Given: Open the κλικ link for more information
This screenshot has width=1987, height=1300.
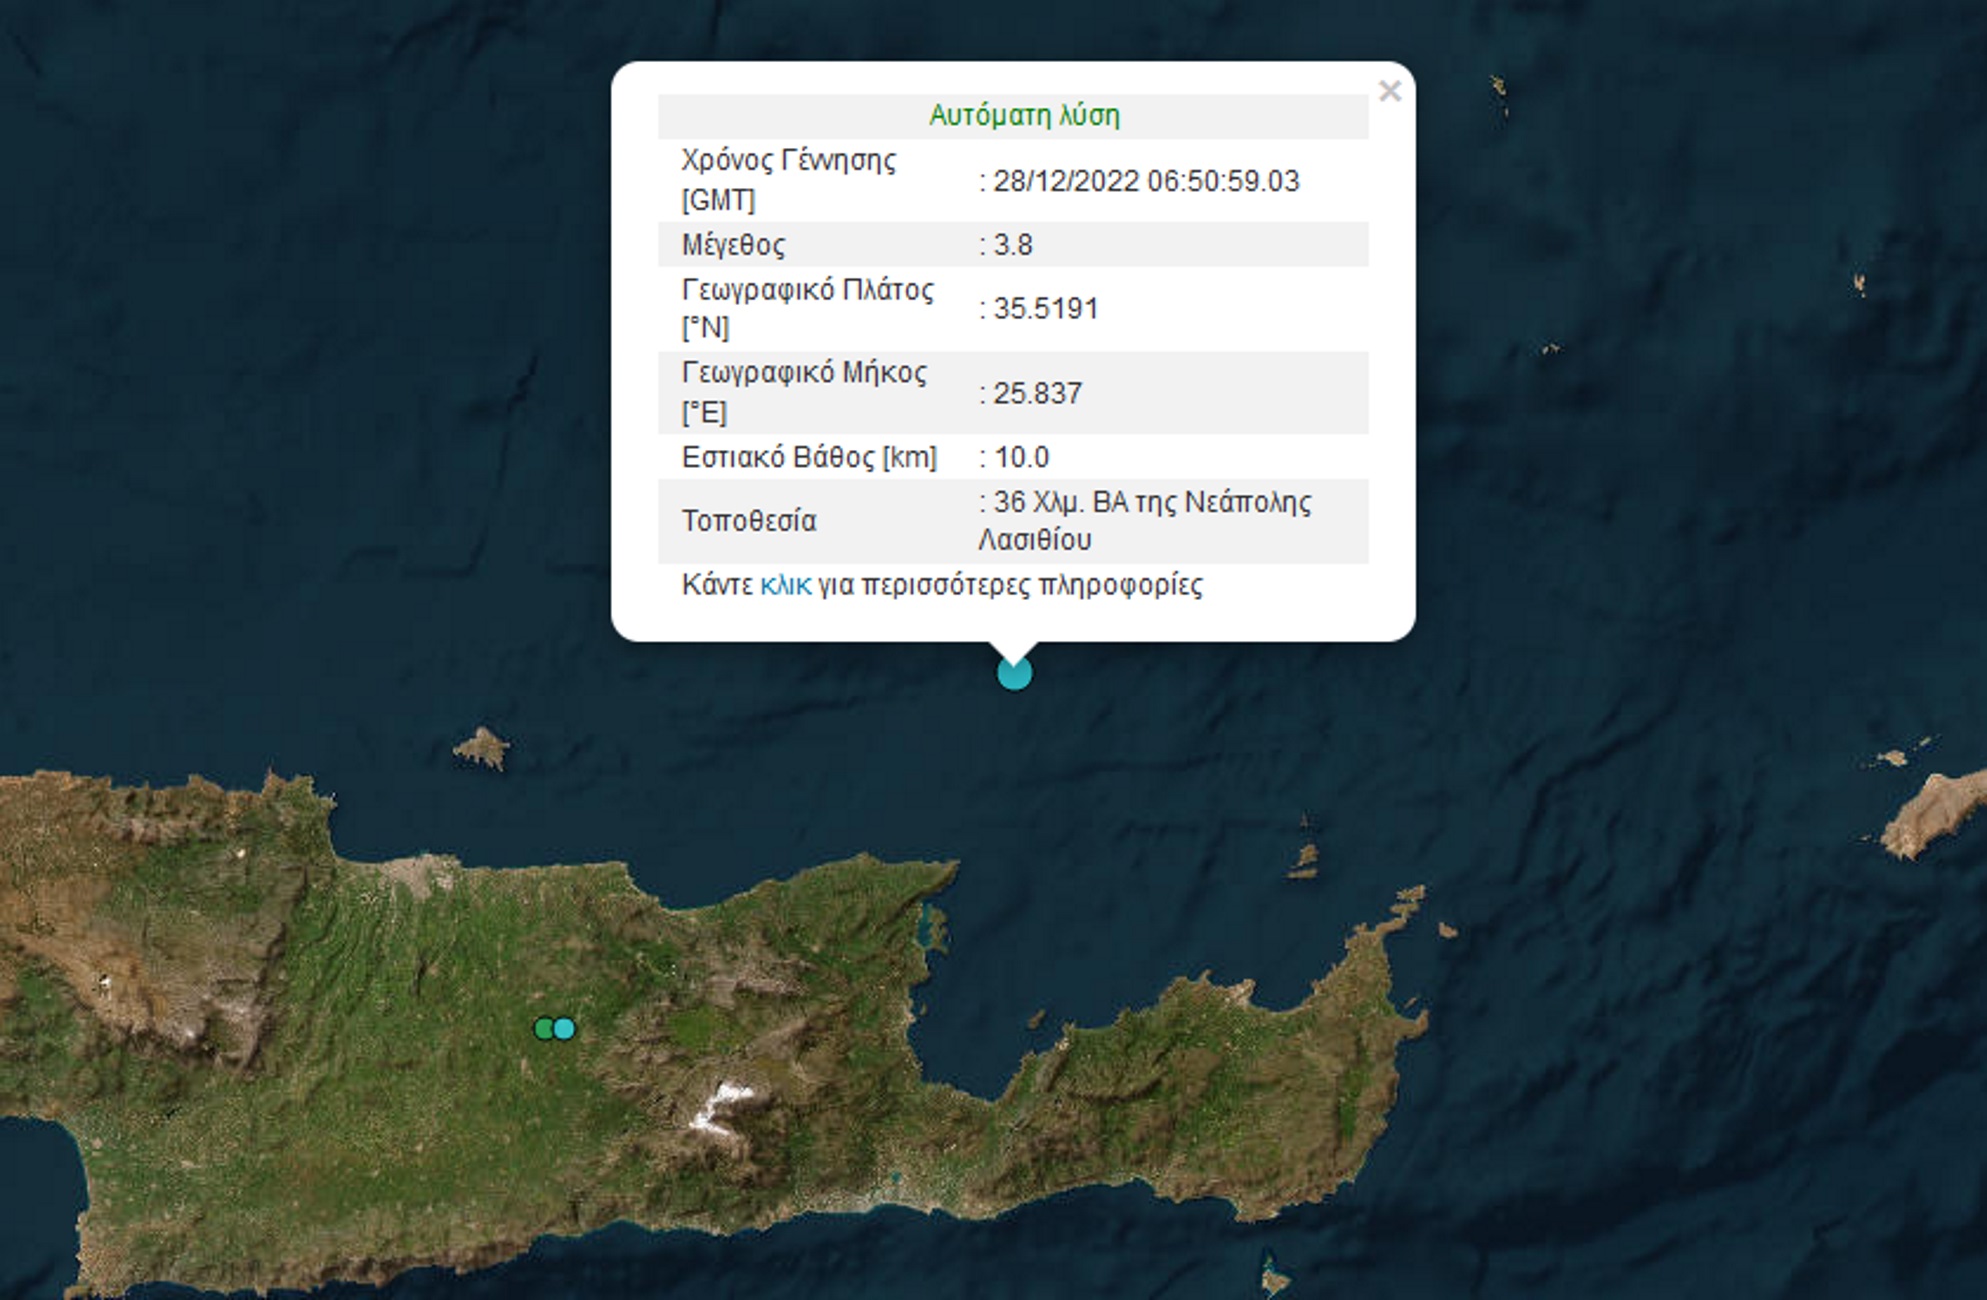Looking at the screenshot, I should coord(785,585).
